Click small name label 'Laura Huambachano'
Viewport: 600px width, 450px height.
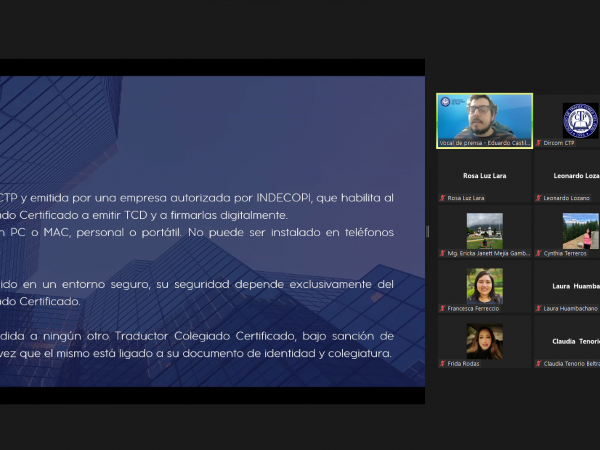coord(571,308)
